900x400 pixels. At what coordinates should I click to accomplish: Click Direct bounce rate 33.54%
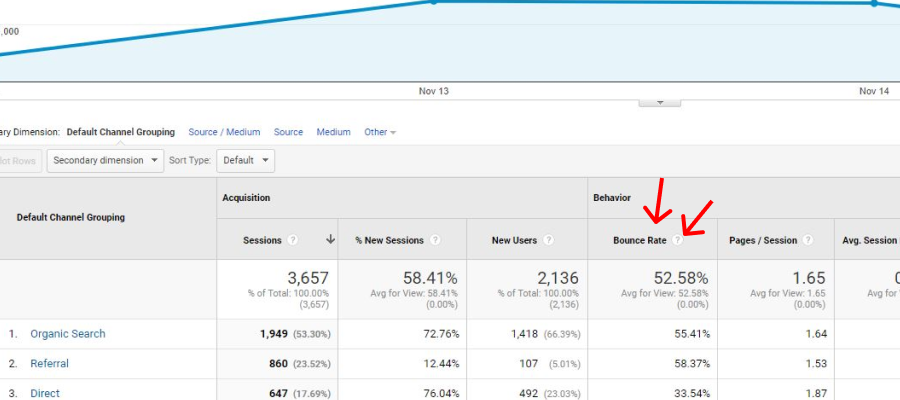[x=690, y=393]
